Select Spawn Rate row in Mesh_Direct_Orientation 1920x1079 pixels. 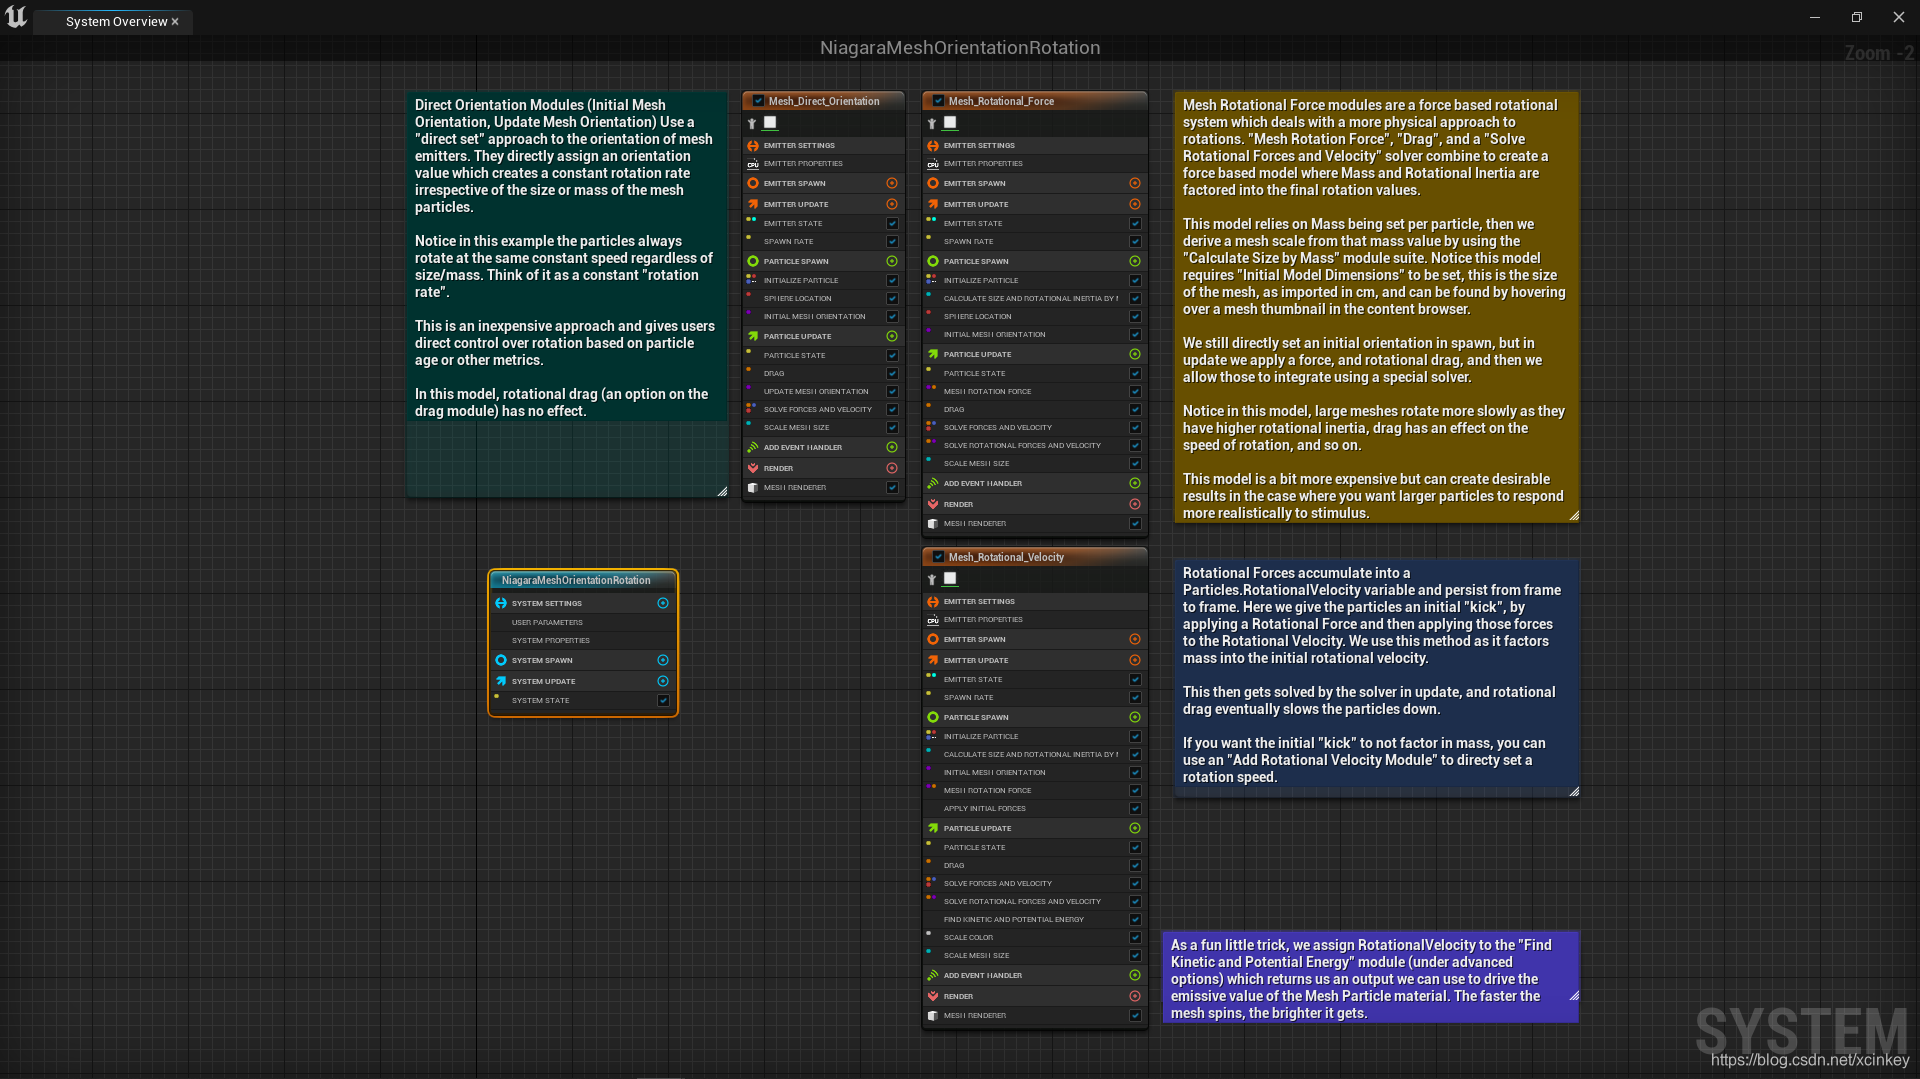point(823,242)
